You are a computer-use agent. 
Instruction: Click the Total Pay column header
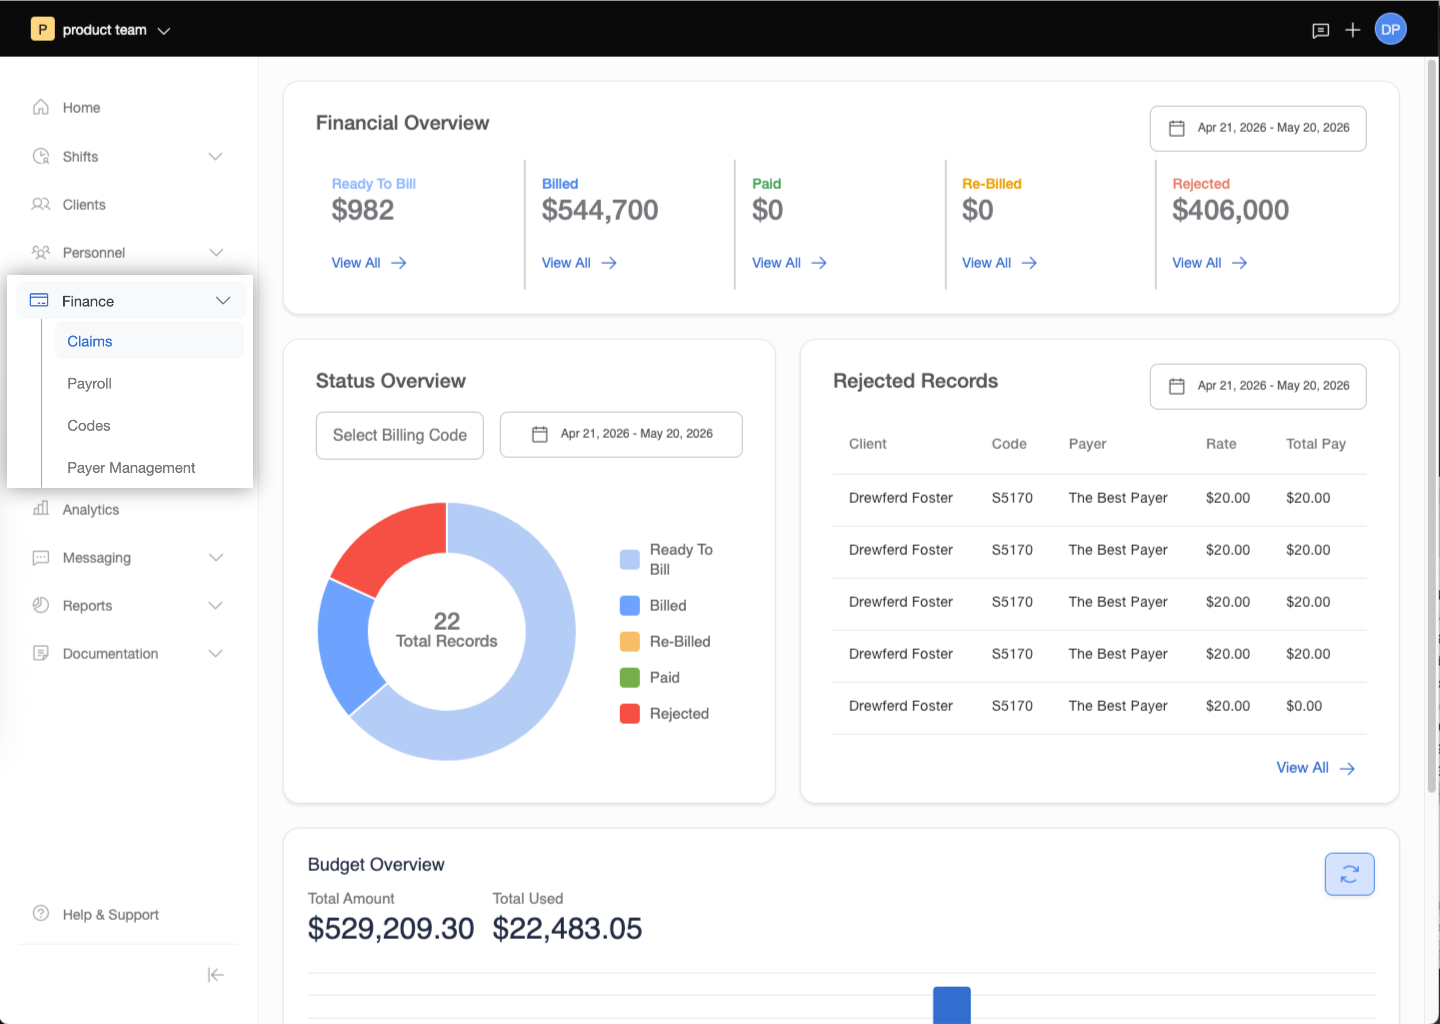(x=1316, y=443)
